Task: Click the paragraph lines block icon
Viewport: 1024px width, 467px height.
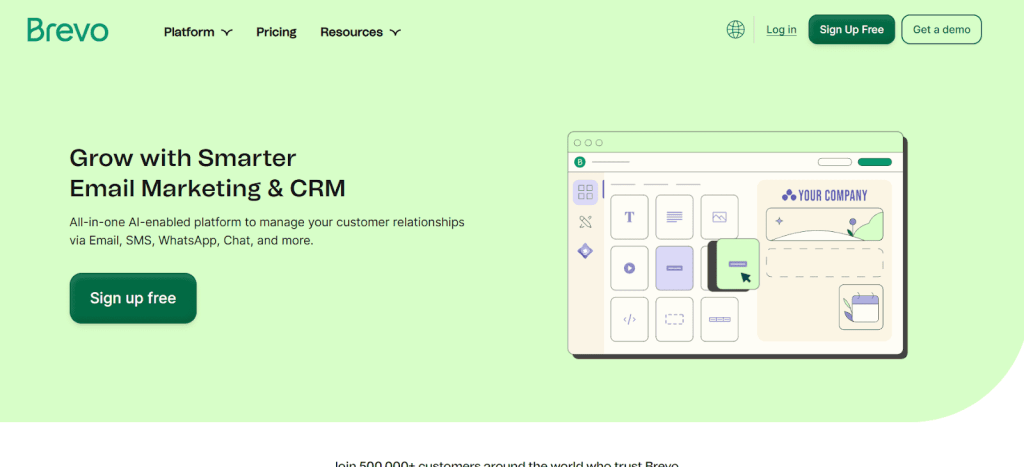Action: [x=674, y=217]
